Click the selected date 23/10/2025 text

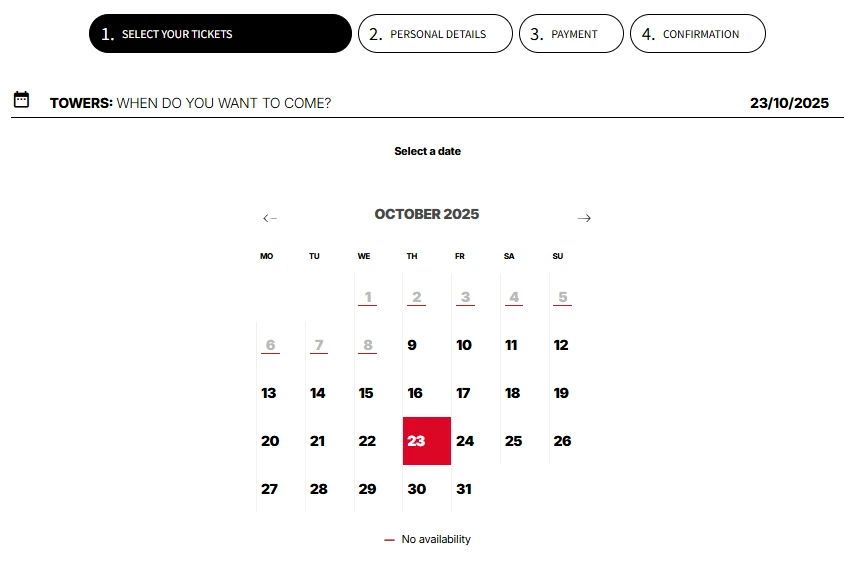tap(789, 103)
